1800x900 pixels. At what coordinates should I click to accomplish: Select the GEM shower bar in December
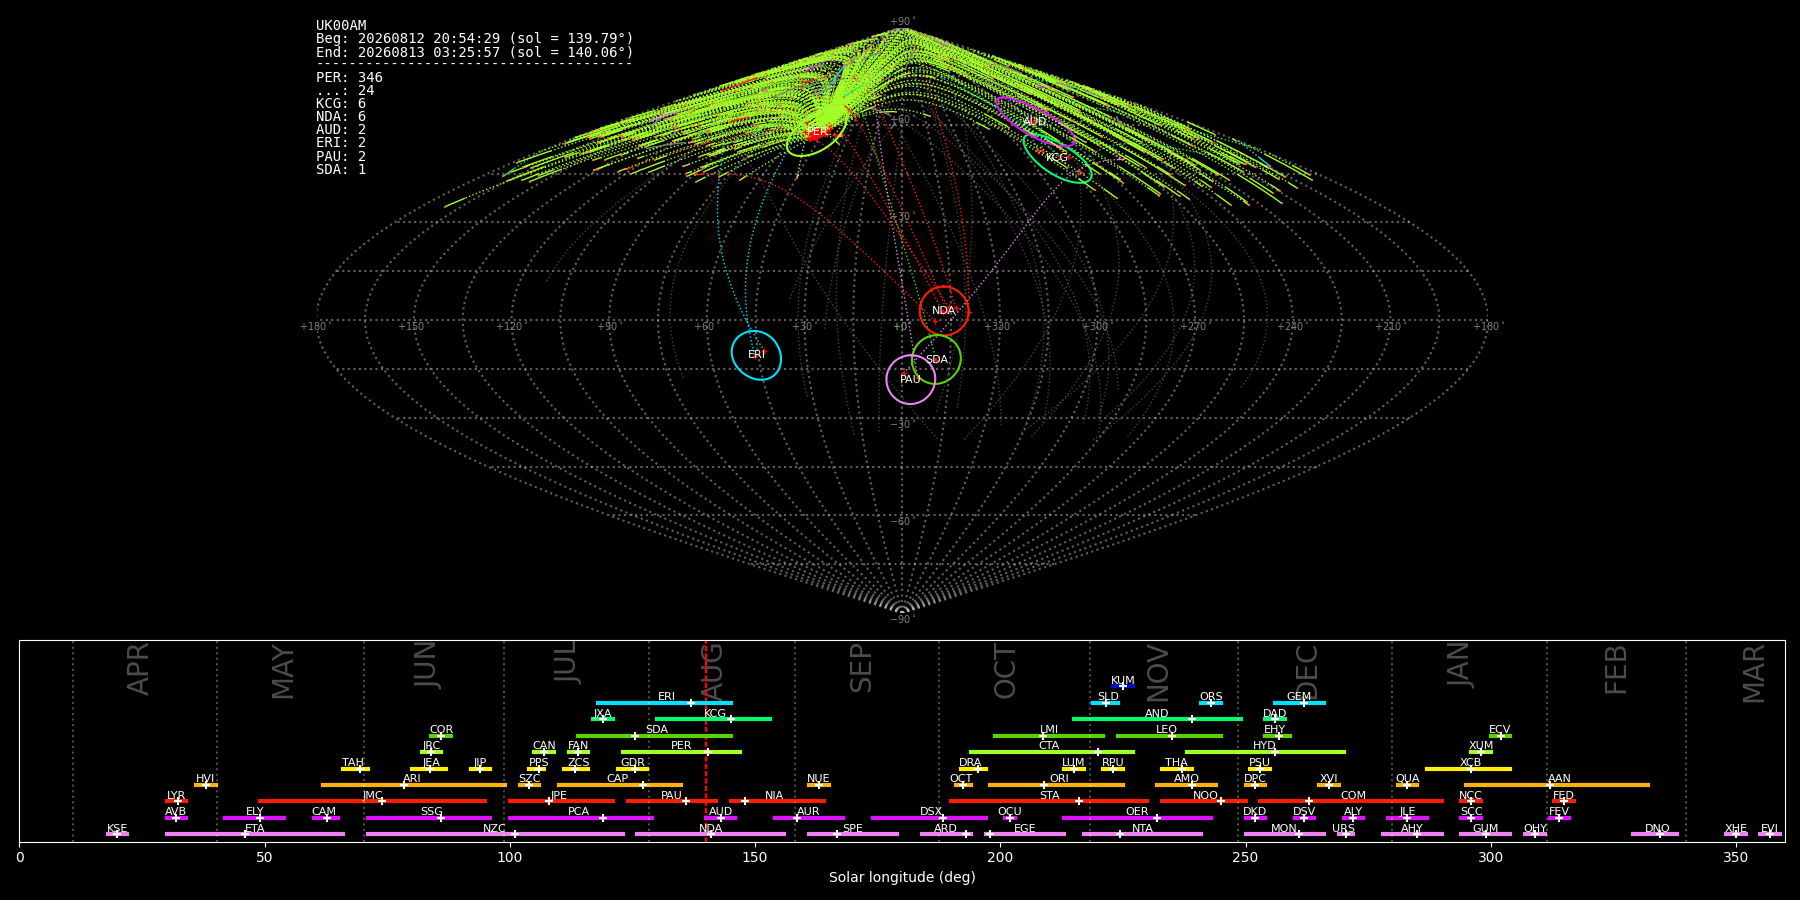tap(1299, 703)
